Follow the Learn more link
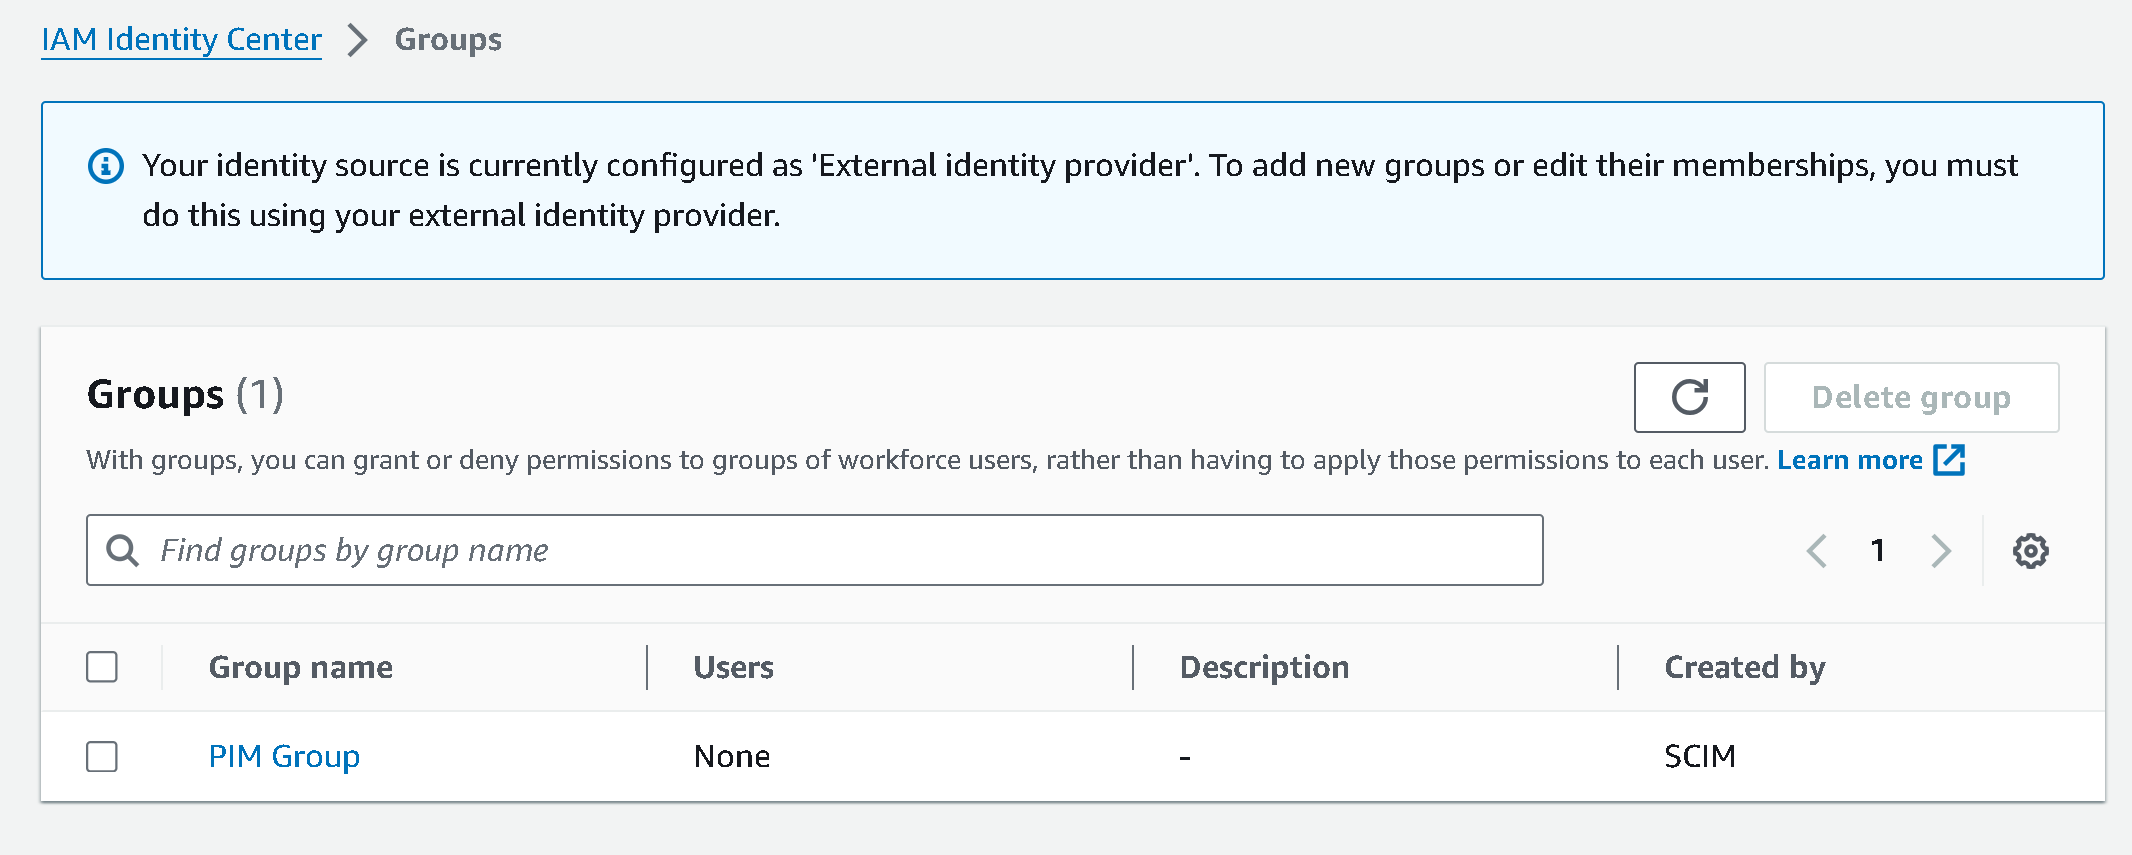Screen dimensions: 2132x855 tap(1849, 460)
